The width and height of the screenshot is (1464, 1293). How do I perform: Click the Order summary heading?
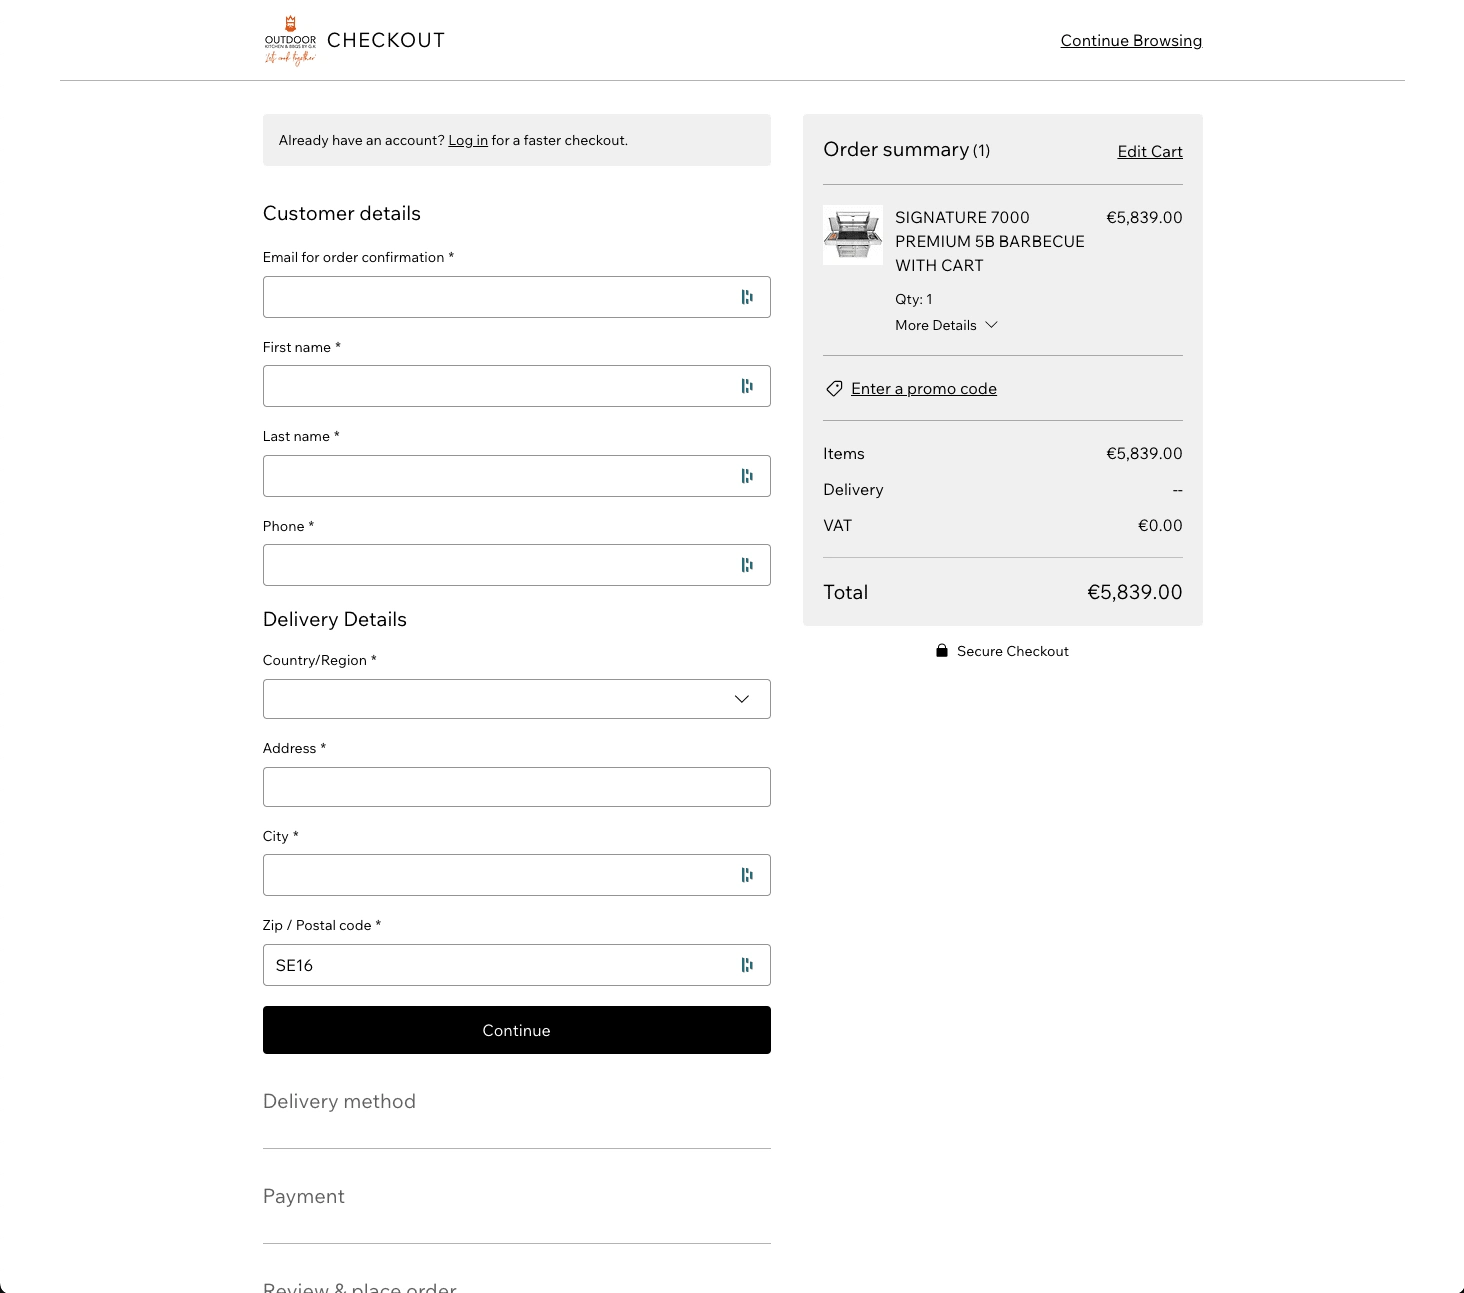pyautogui.click(x=906, y=150)
